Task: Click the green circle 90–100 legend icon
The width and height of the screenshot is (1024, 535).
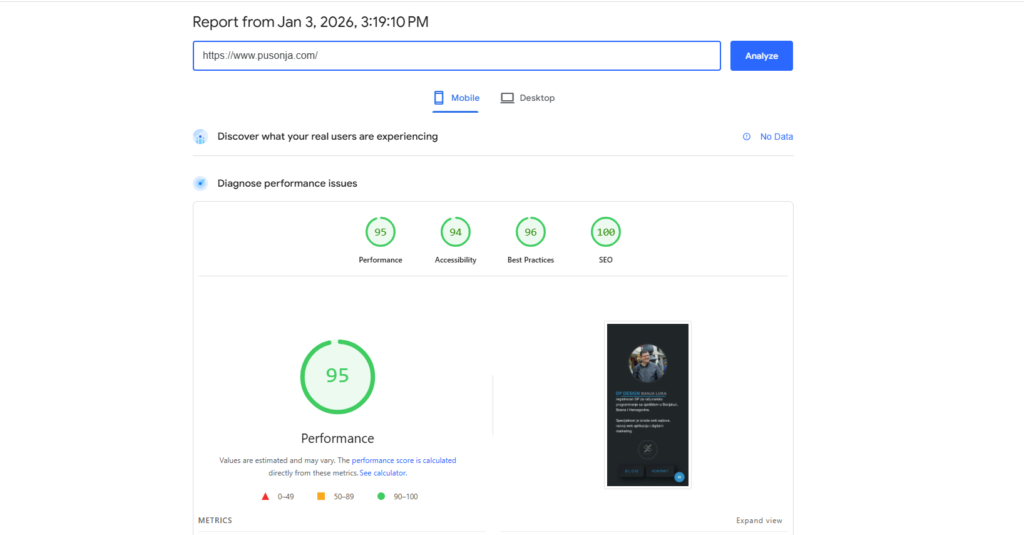Action: click(x=381, y=496)
